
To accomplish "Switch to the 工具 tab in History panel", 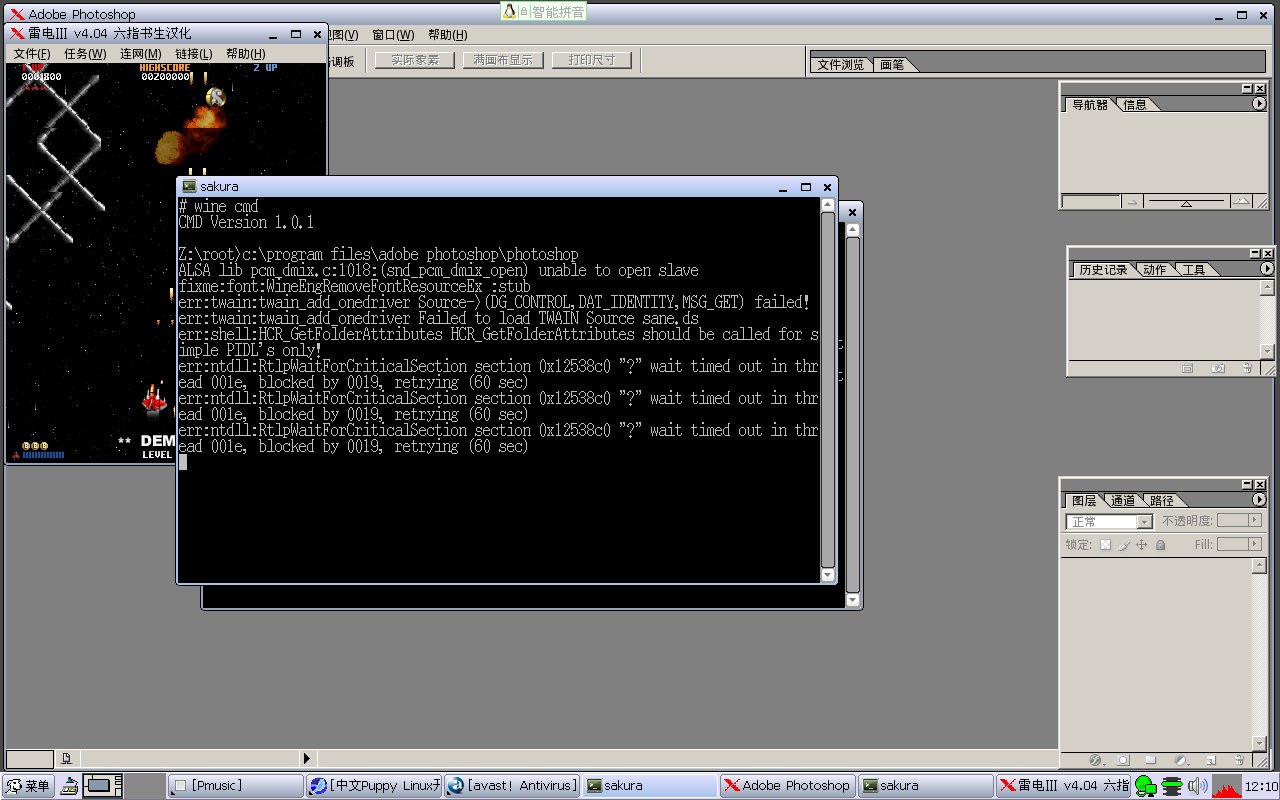I will pos(1193,270).
